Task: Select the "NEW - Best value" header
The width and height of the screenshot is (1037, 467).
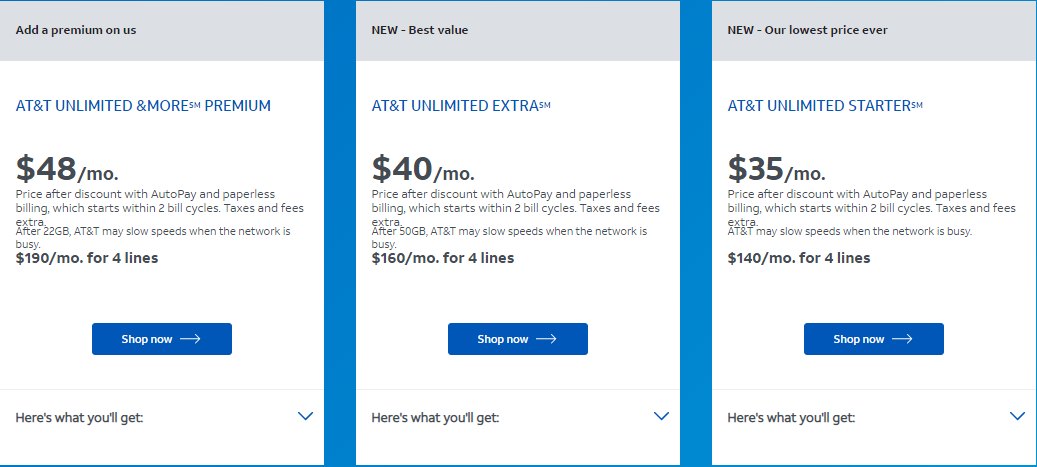Action: (x=420, y=30)
